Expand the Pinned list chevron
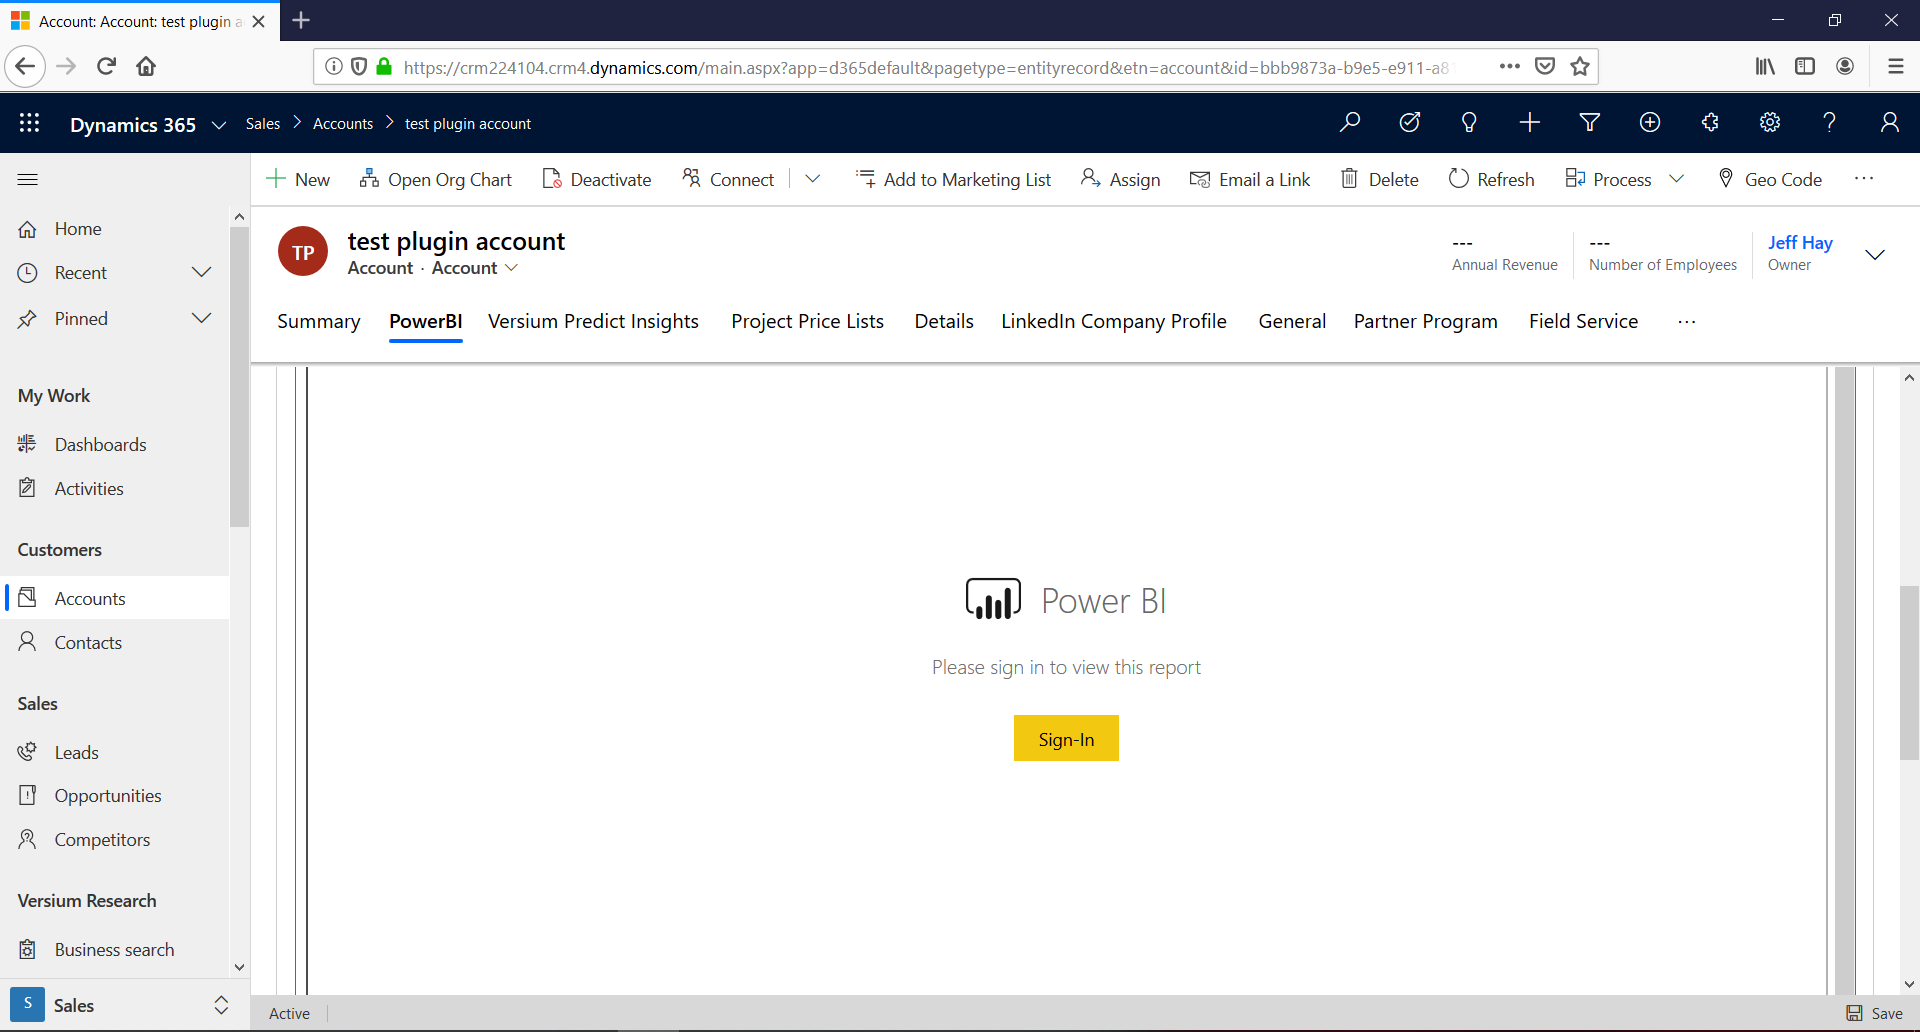Viewport: 1920px width, 1032px height. pyautogui.click(x=202, y=318)
